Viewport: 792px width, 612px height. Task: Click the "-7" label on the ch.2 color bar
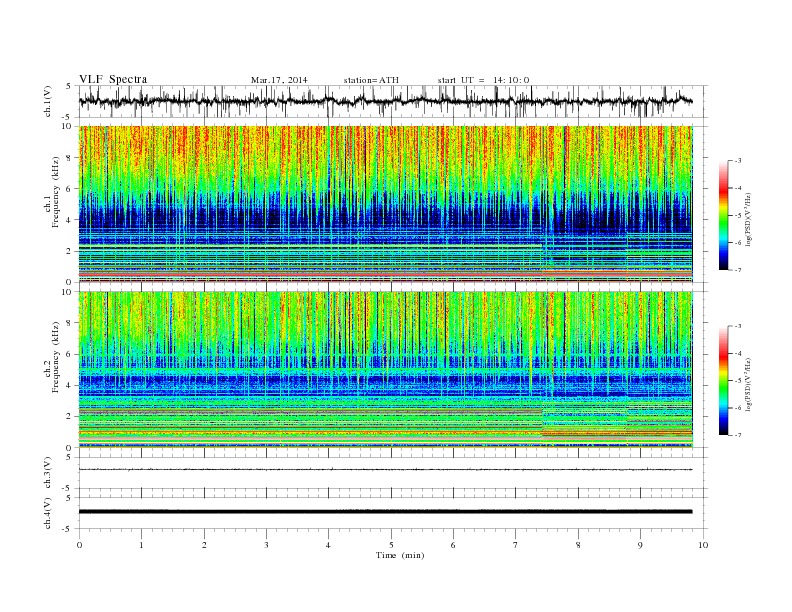click(738, 435)
